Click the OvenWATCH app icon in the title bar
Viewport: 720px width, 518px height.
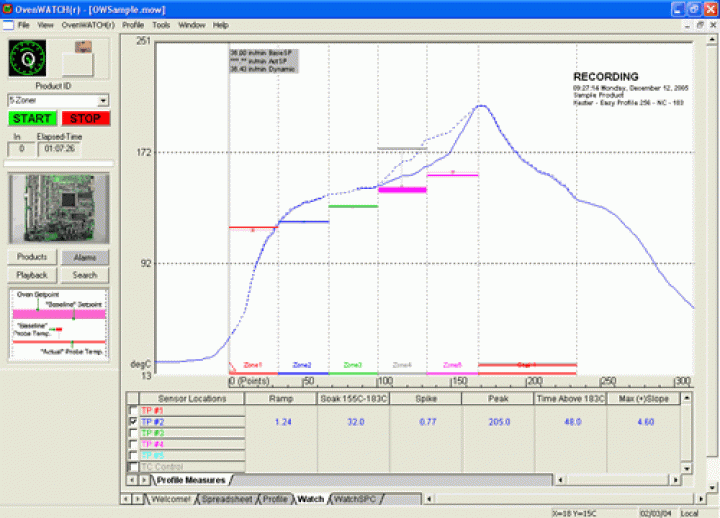(x=7, y=9)
